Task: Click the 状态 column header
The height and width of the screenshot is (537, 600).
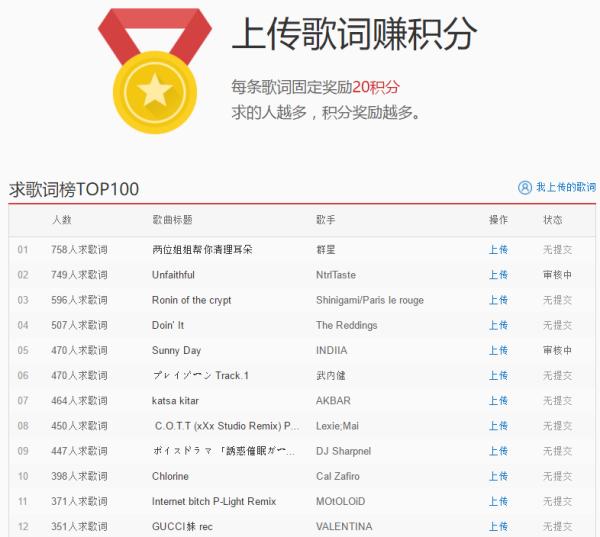Action: point(553,220)
